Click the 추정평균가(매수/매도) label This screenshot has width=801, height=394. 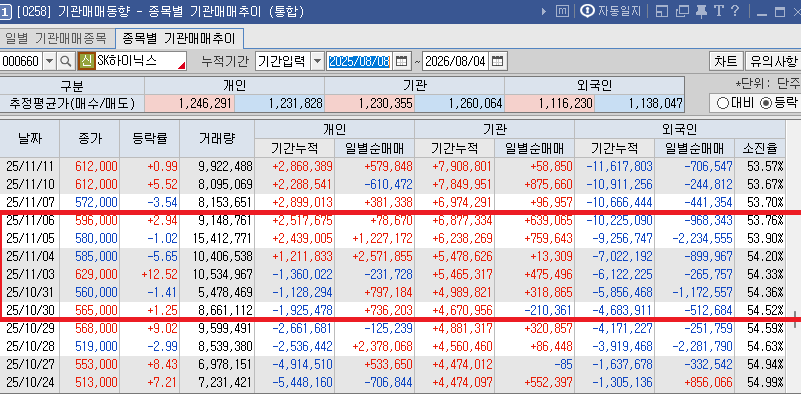[x=72, y=104]
